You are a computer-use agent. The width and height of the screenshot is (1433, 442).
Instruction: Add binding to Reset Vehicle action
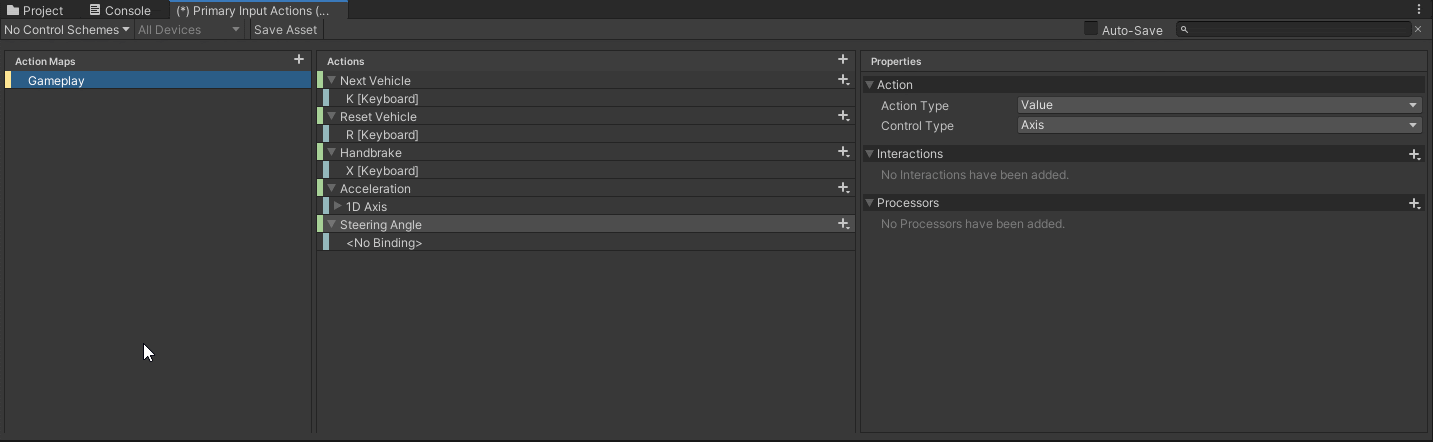point(843,116)
